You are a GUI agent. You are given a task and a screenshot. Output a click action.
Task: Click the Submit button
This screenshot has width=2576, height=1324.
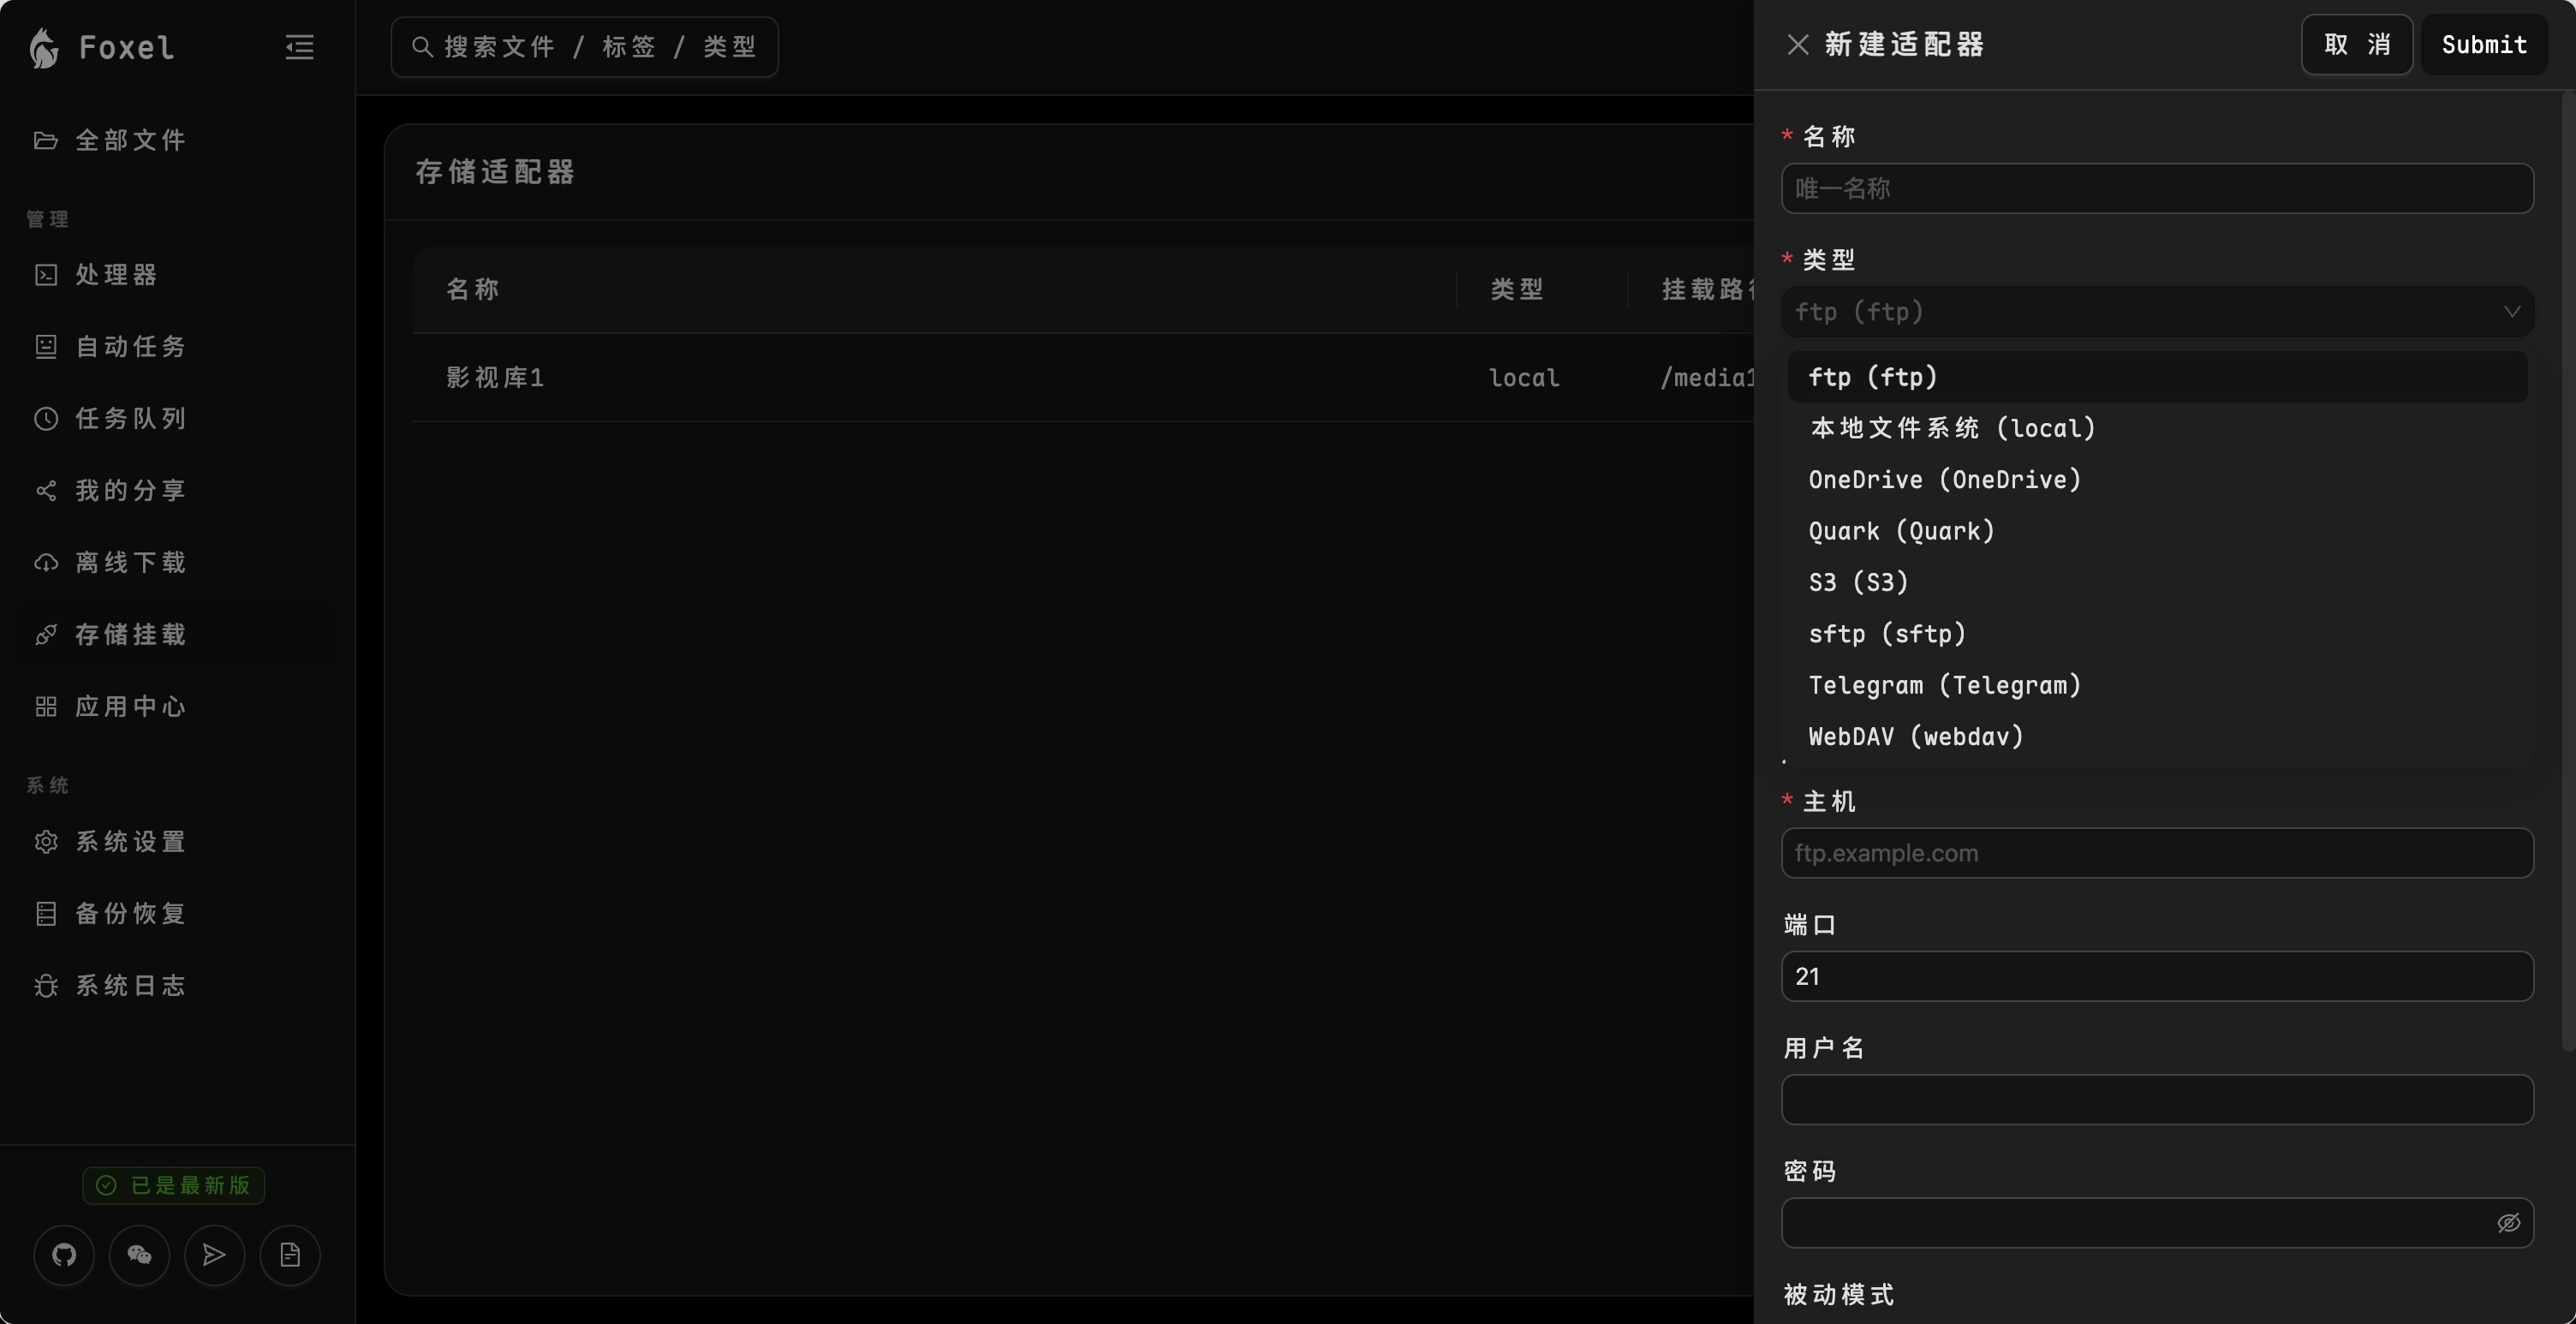(x=2484, y=45)
